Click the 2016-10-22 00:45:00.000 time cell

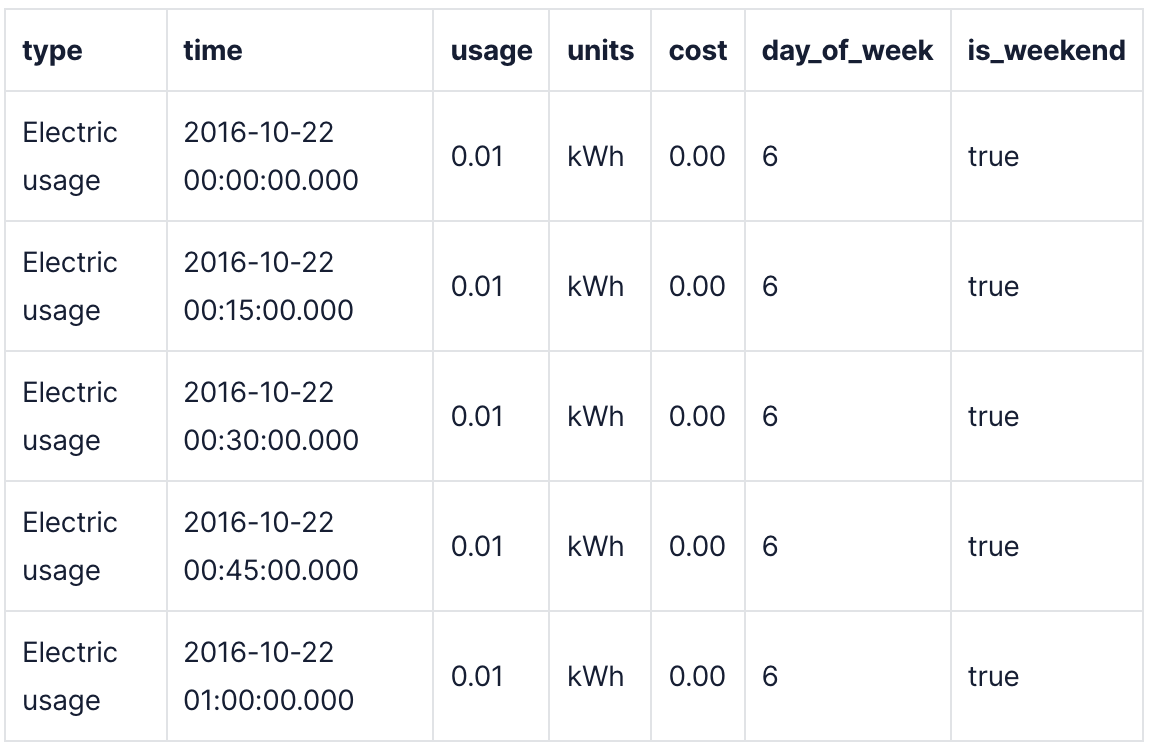click(271, 546)
